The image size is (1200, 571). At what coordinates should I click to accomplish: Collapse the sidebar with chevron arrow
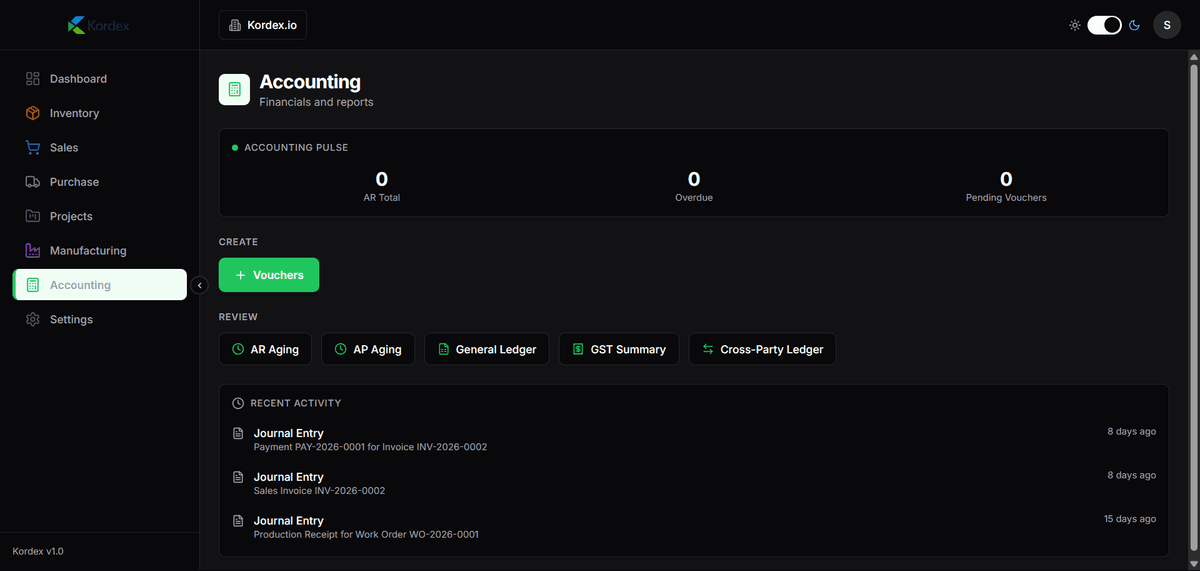(x=199, y=285)
